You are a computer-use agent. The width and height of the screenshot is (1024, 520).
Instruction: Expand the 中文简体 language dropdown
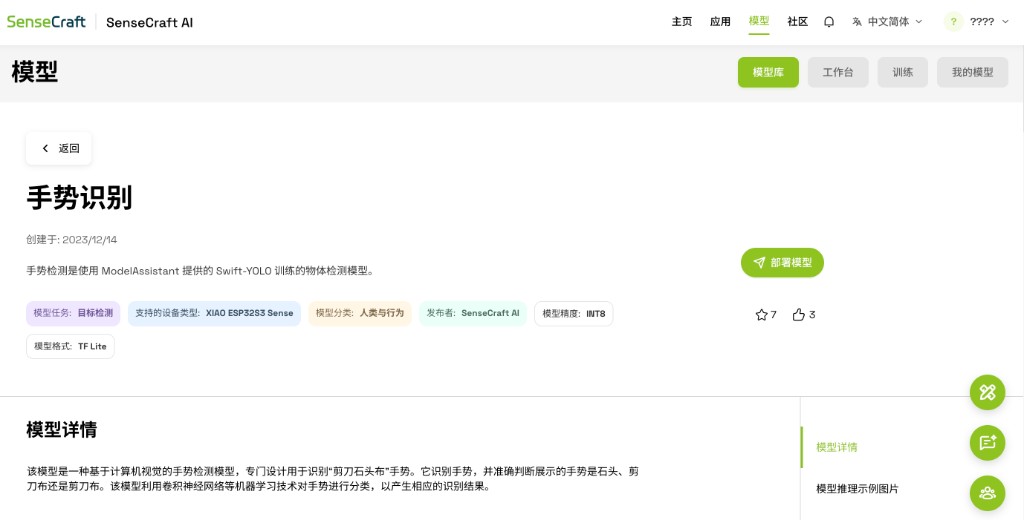888,22
